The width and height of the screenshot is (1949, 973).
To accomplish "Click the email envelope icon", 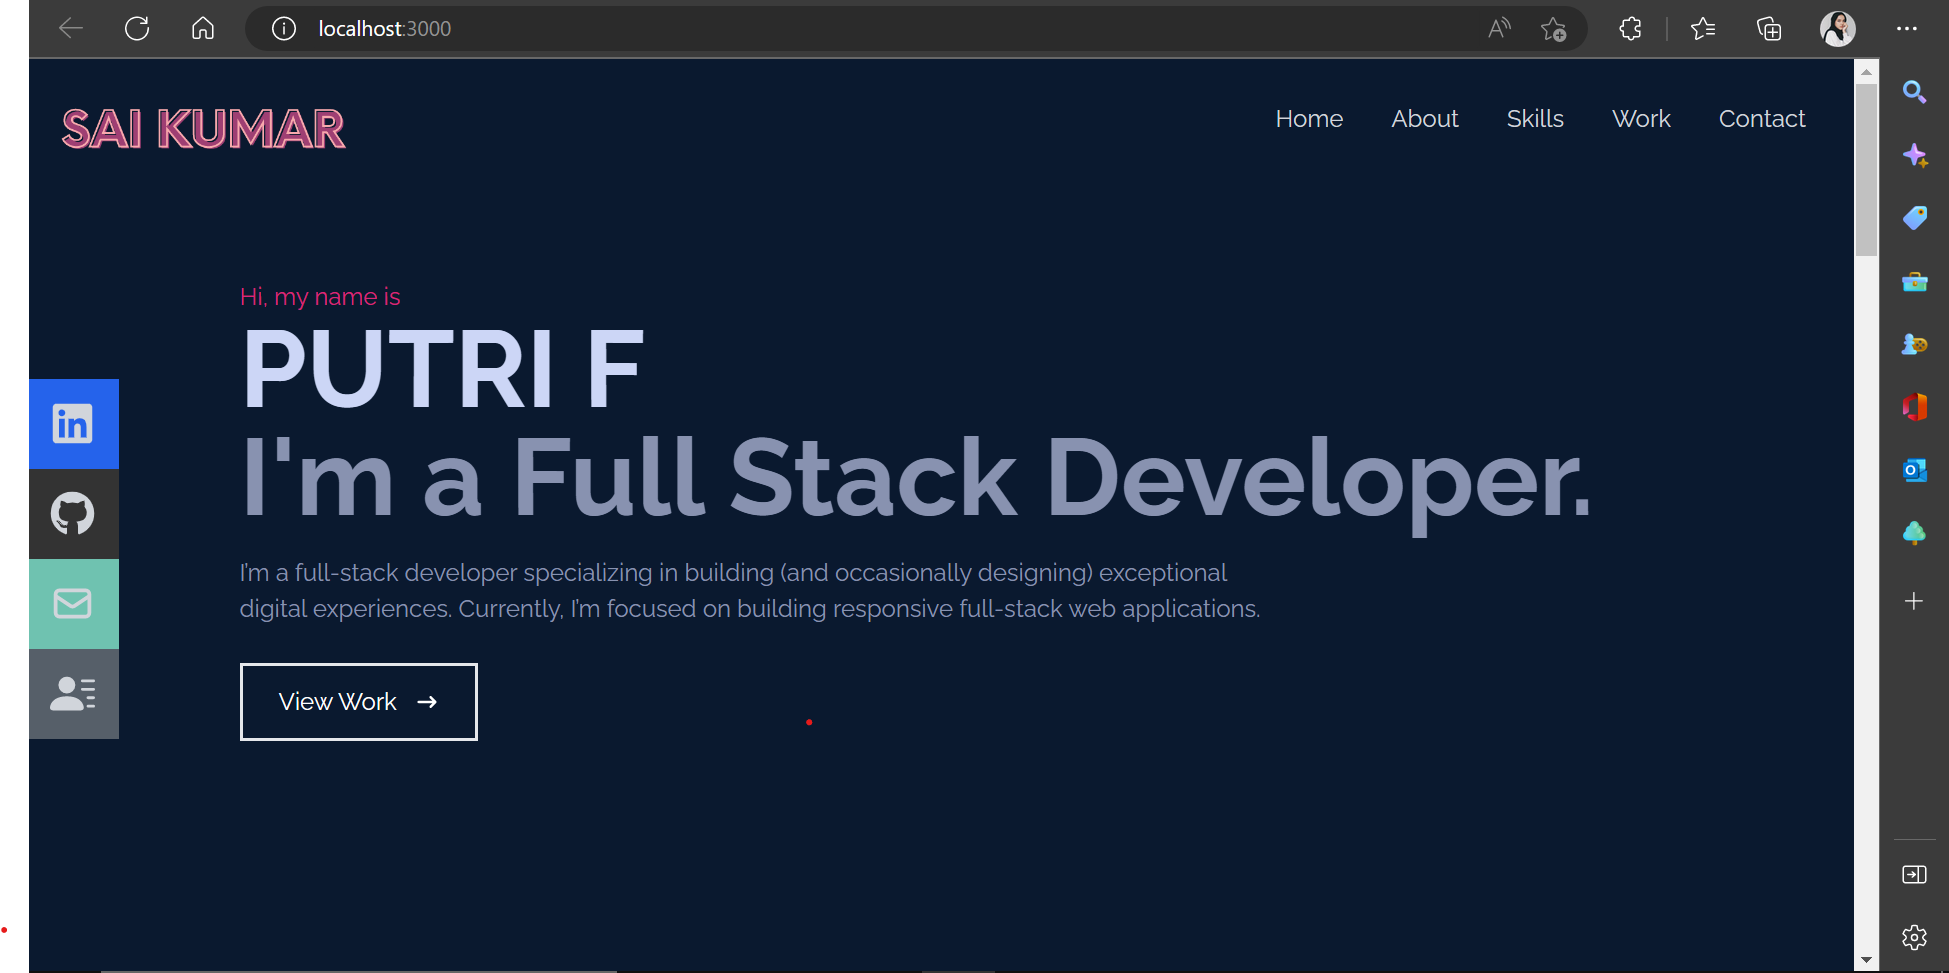I will click(x=73, y=603).
